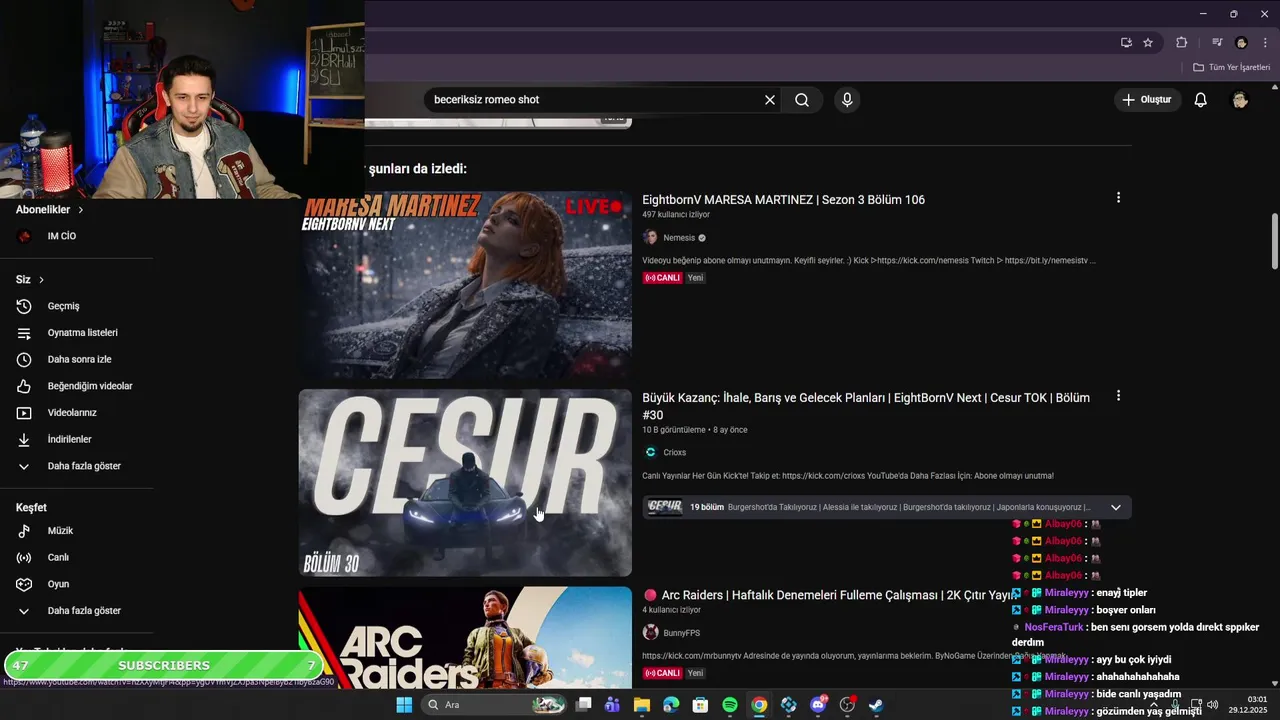The height and width of the screenshot is (720, 1280).
Task: Click the CANLI badge under Maresa Martinez
Action: coord(662,278)
